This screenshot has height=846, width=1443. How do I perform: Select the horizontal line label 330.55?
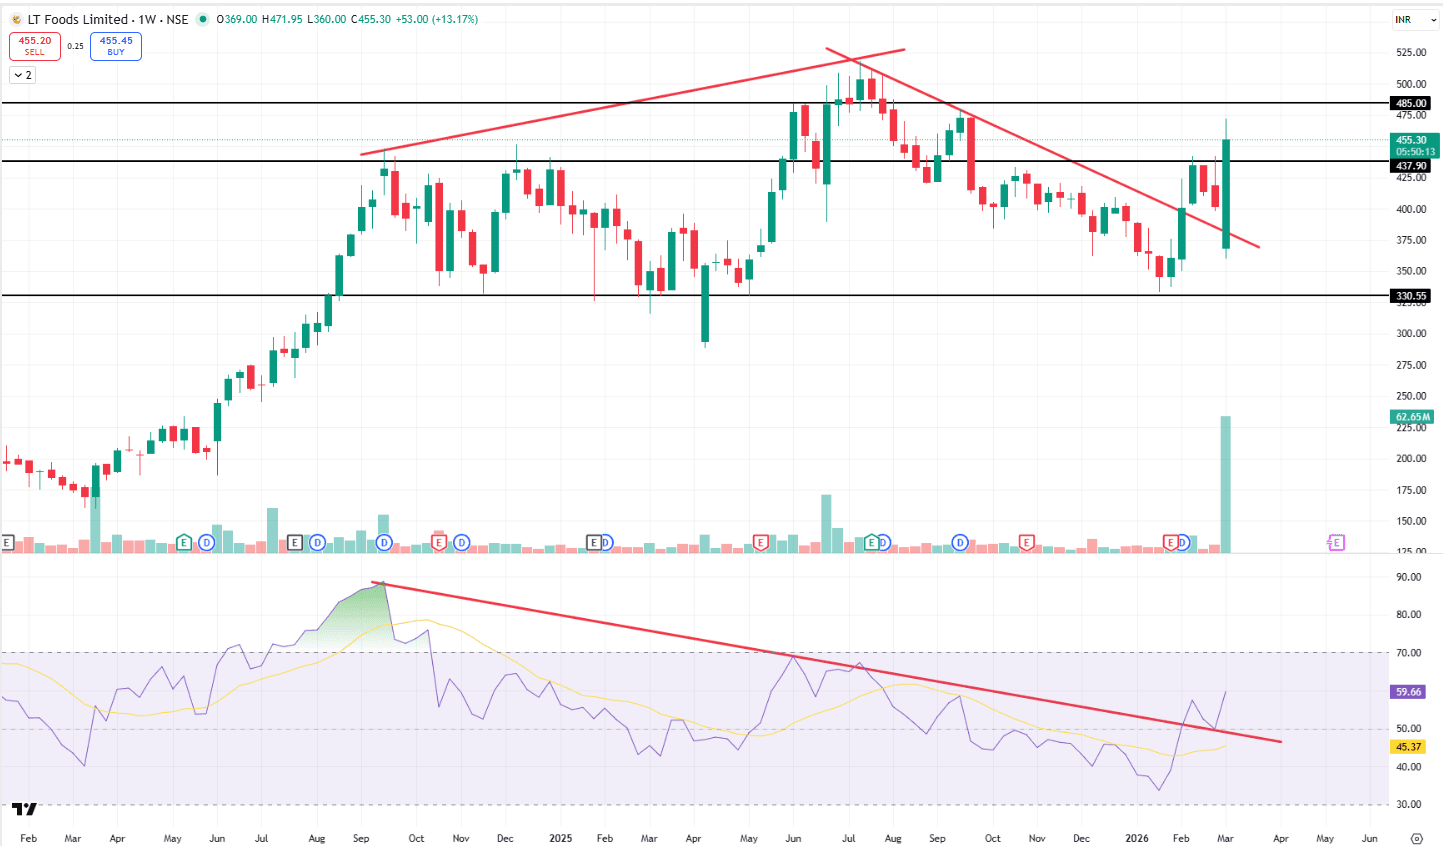(1411, 296)
